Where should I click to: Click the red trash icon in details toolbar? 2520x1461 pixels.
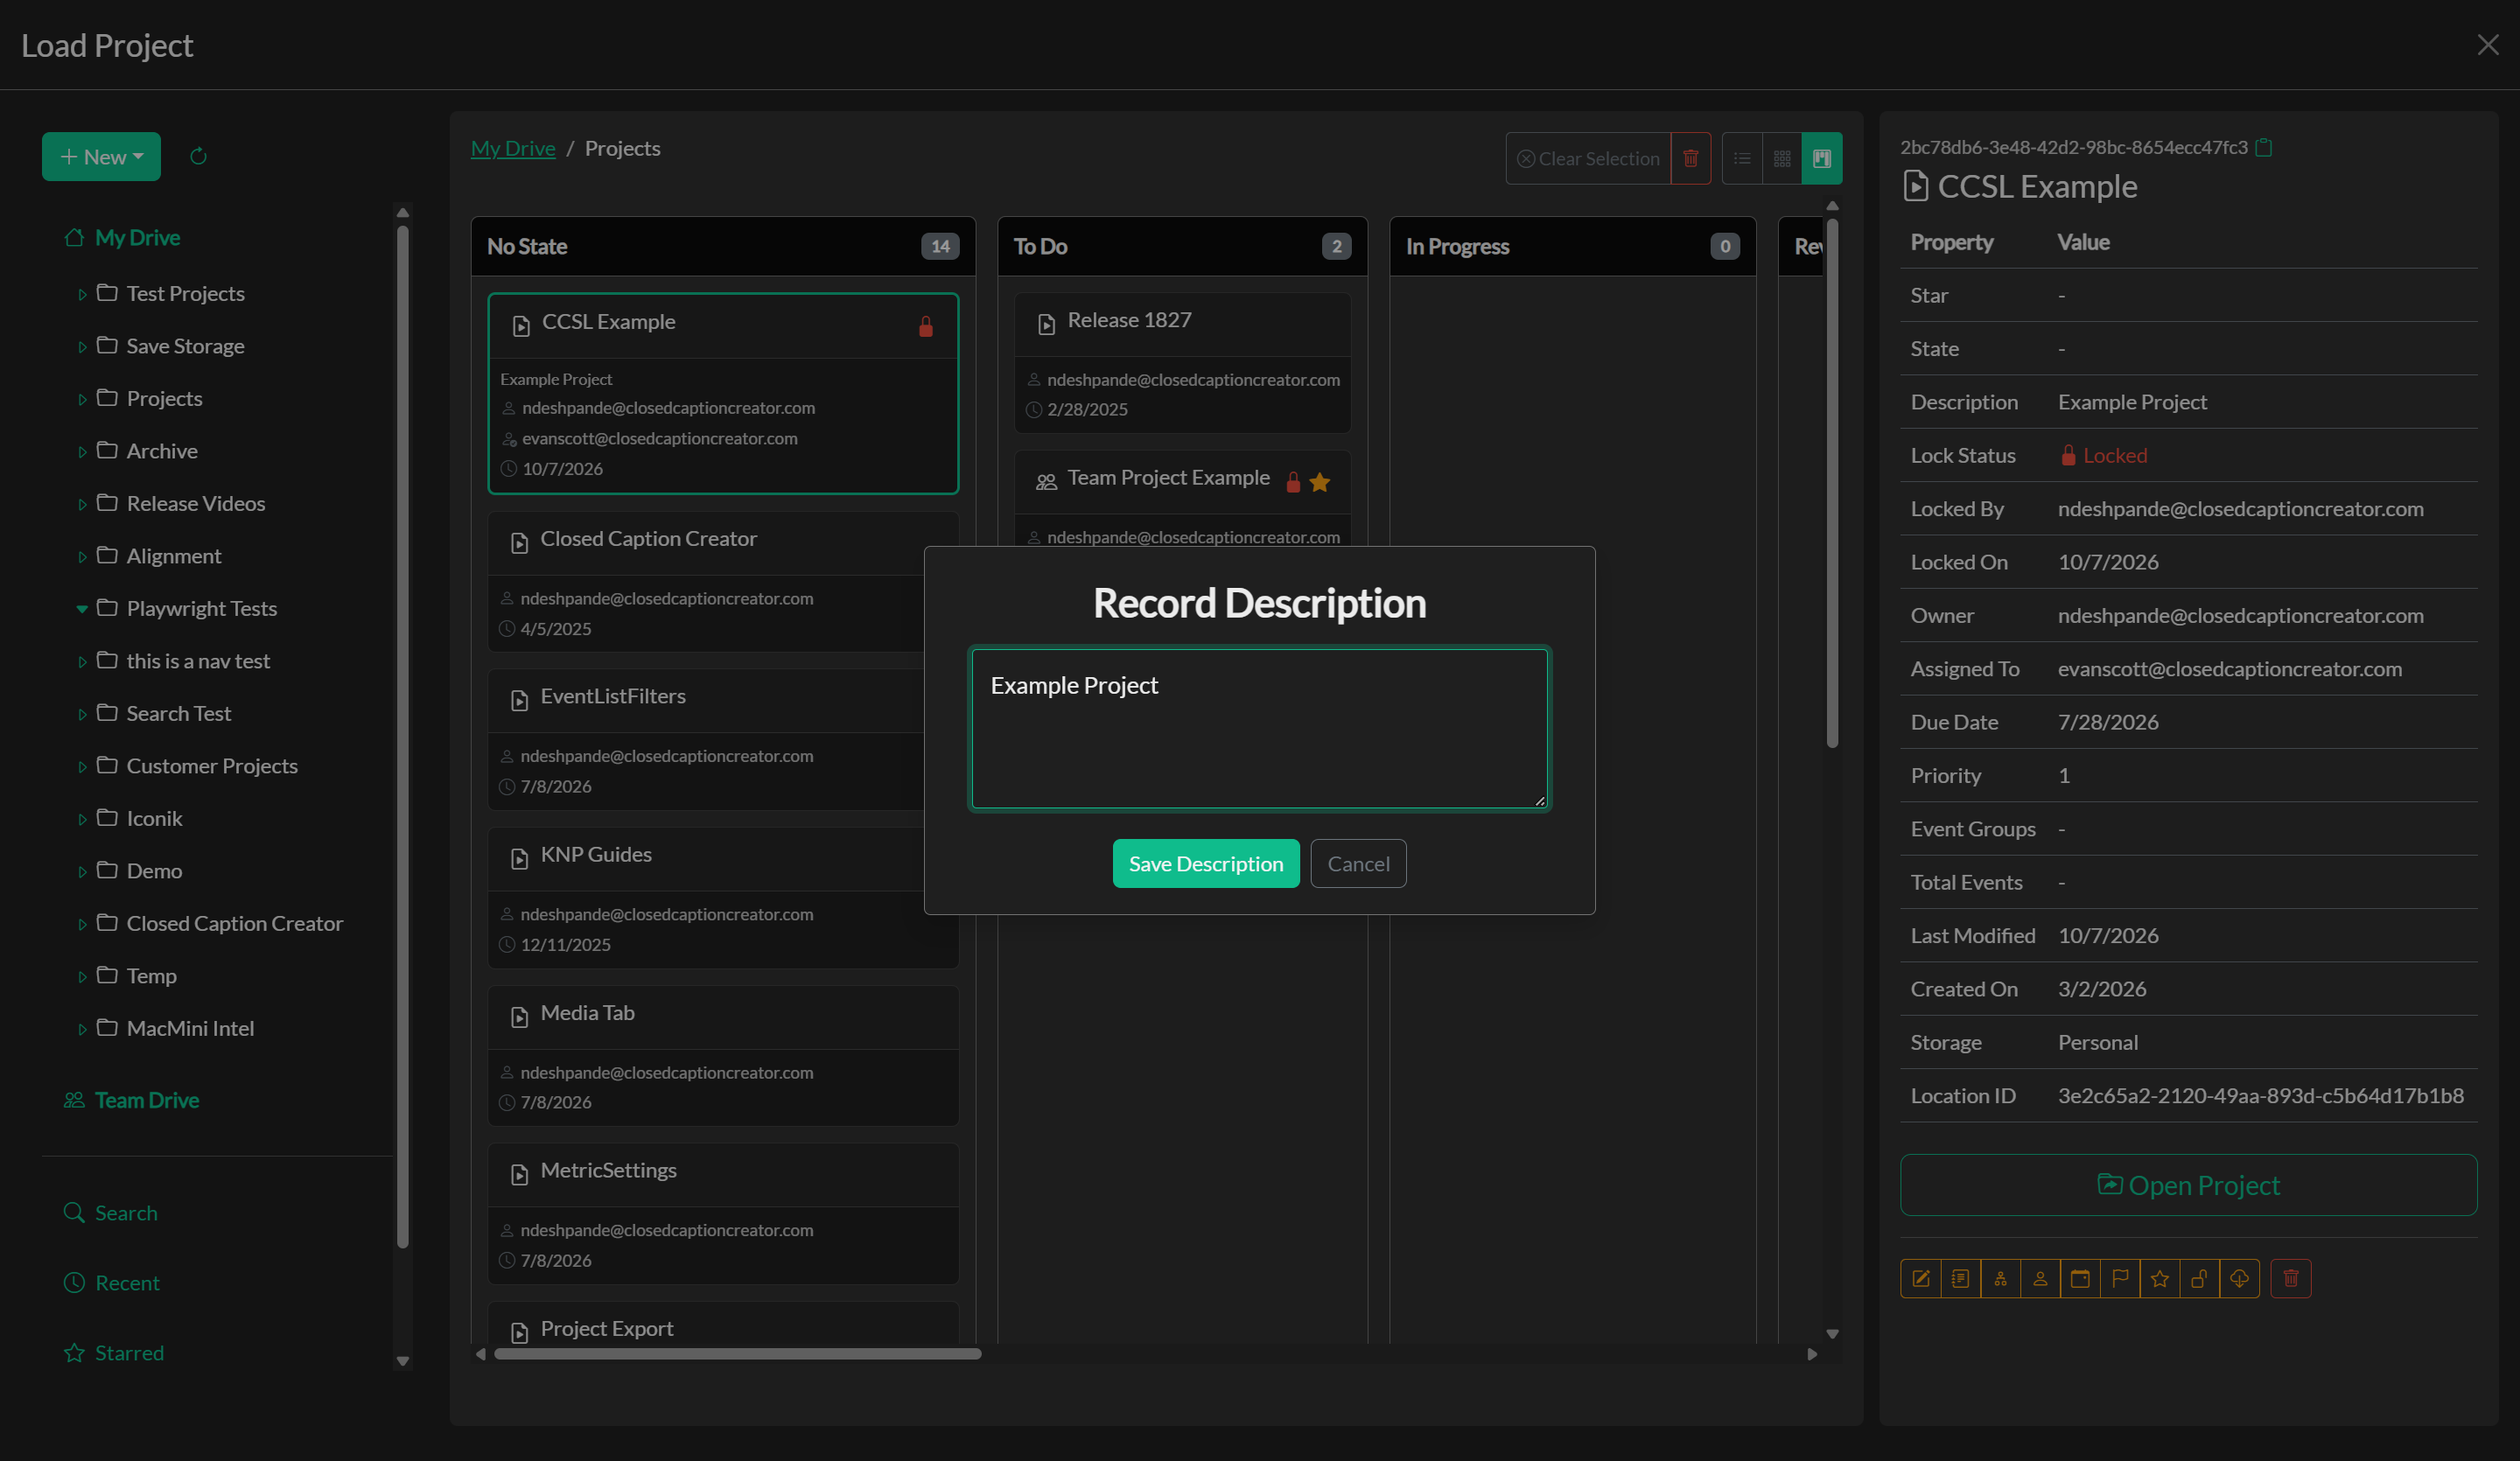tap(2291, 1278)
